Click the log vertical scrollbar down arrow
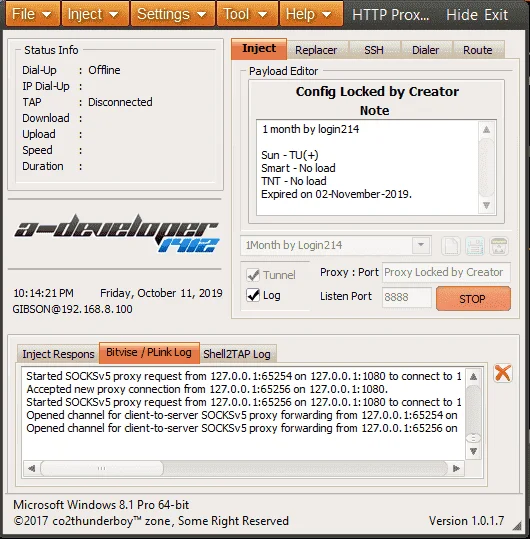Screen dimensions: 530x539 click(x=473, y=451)
